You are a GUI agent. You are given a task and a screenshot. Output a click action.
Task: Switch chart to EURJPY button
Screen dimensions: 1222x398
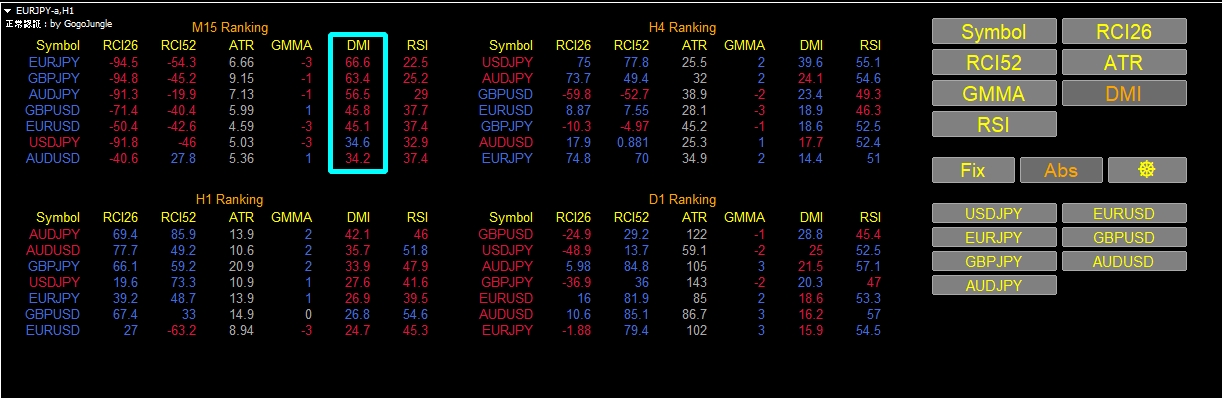tap(994, 237)
